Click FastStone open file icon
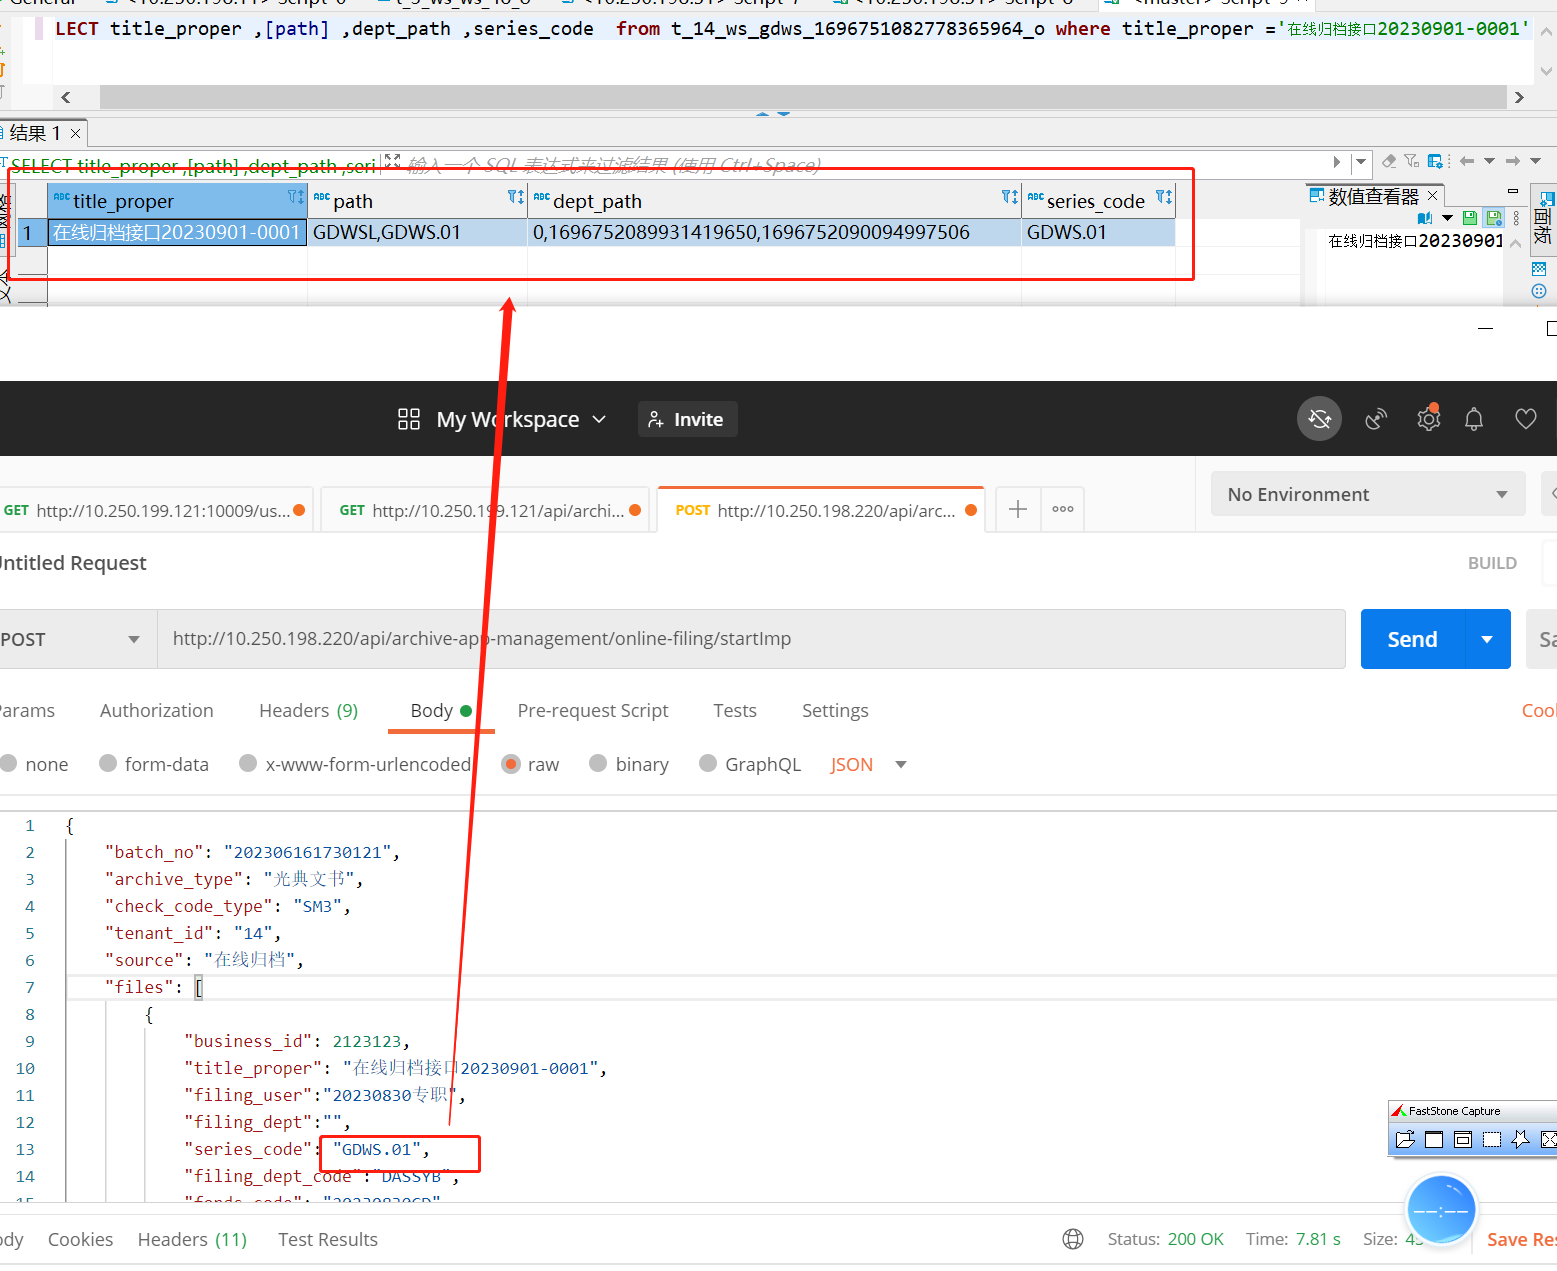Screen dimensions: 1557x1271 [1405, 1139]
